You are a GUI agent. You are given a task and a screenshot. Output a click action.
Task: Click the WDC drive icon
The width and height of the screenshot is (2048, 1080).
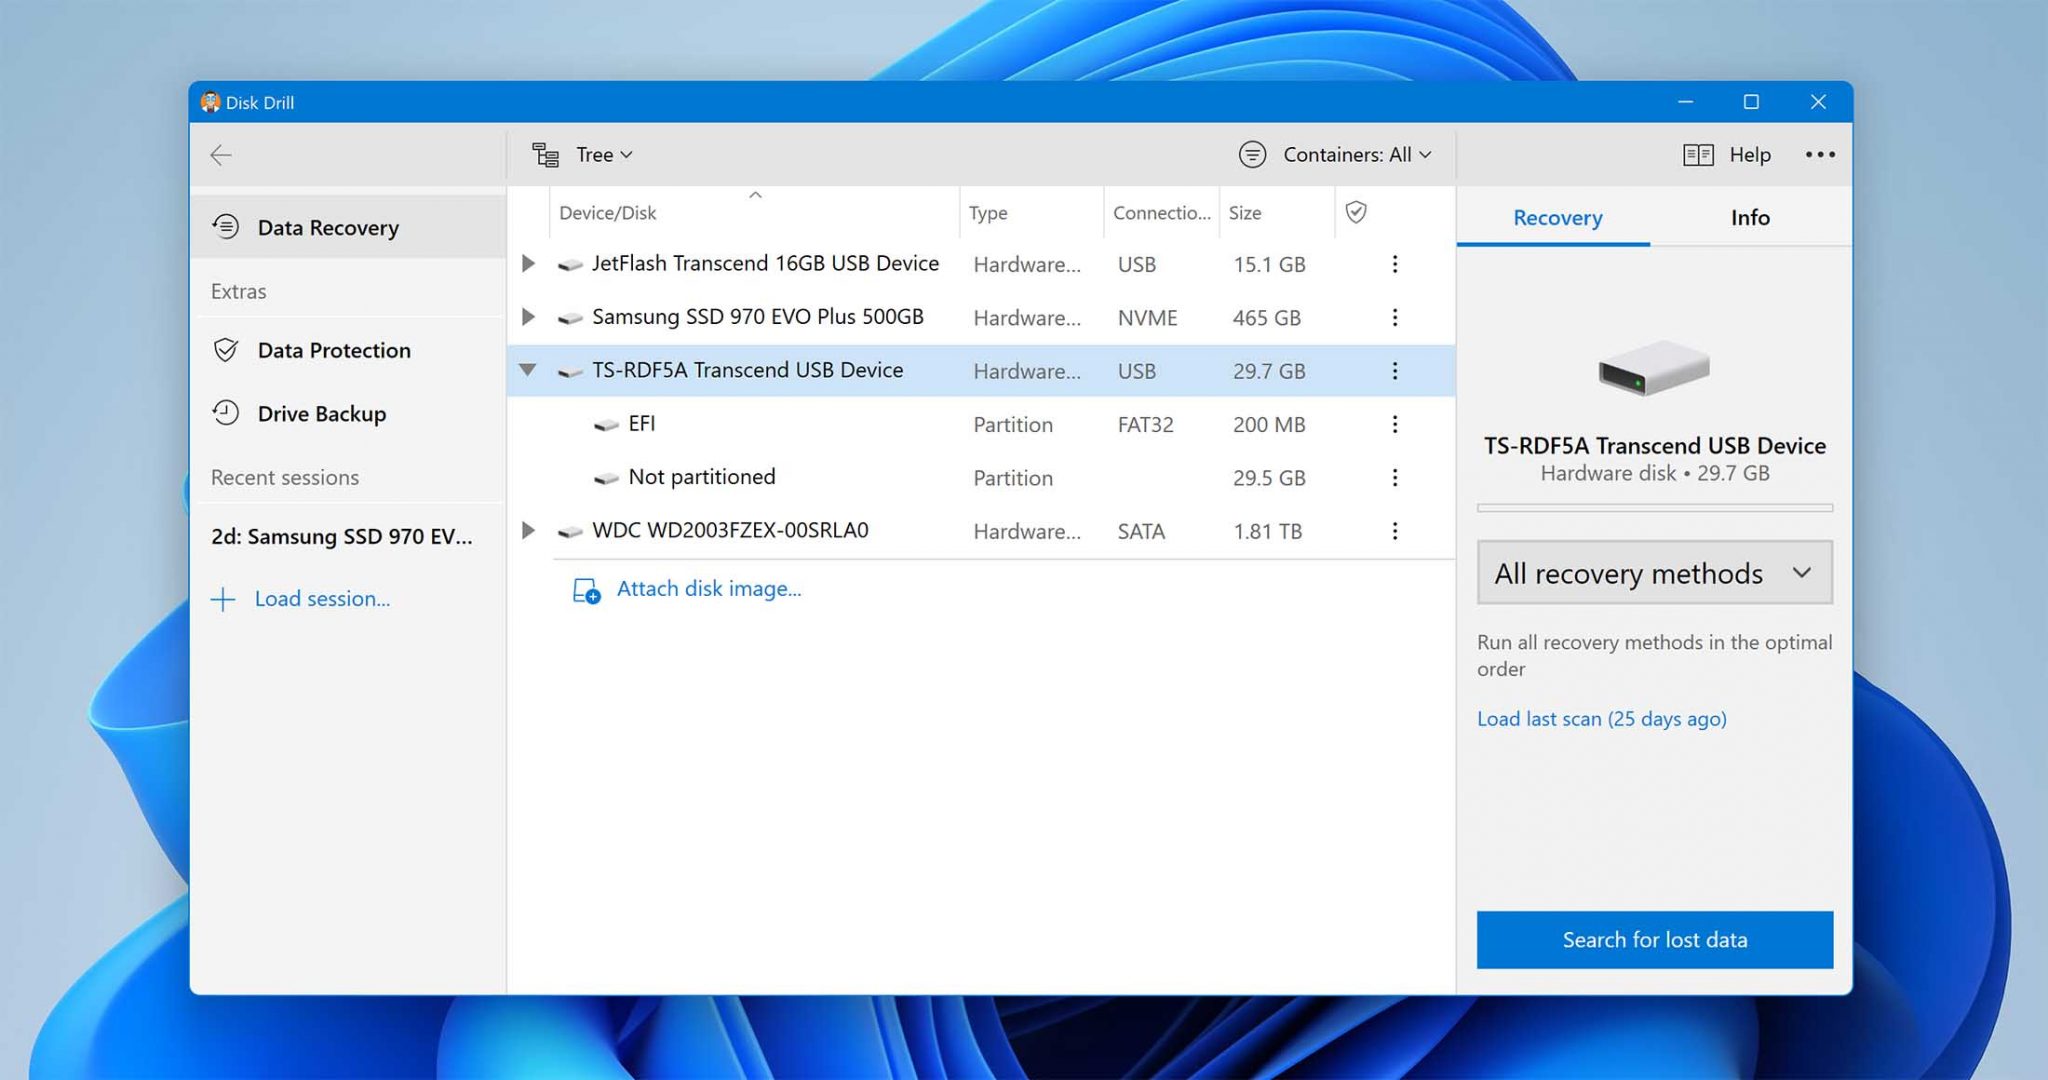point(570,532)
